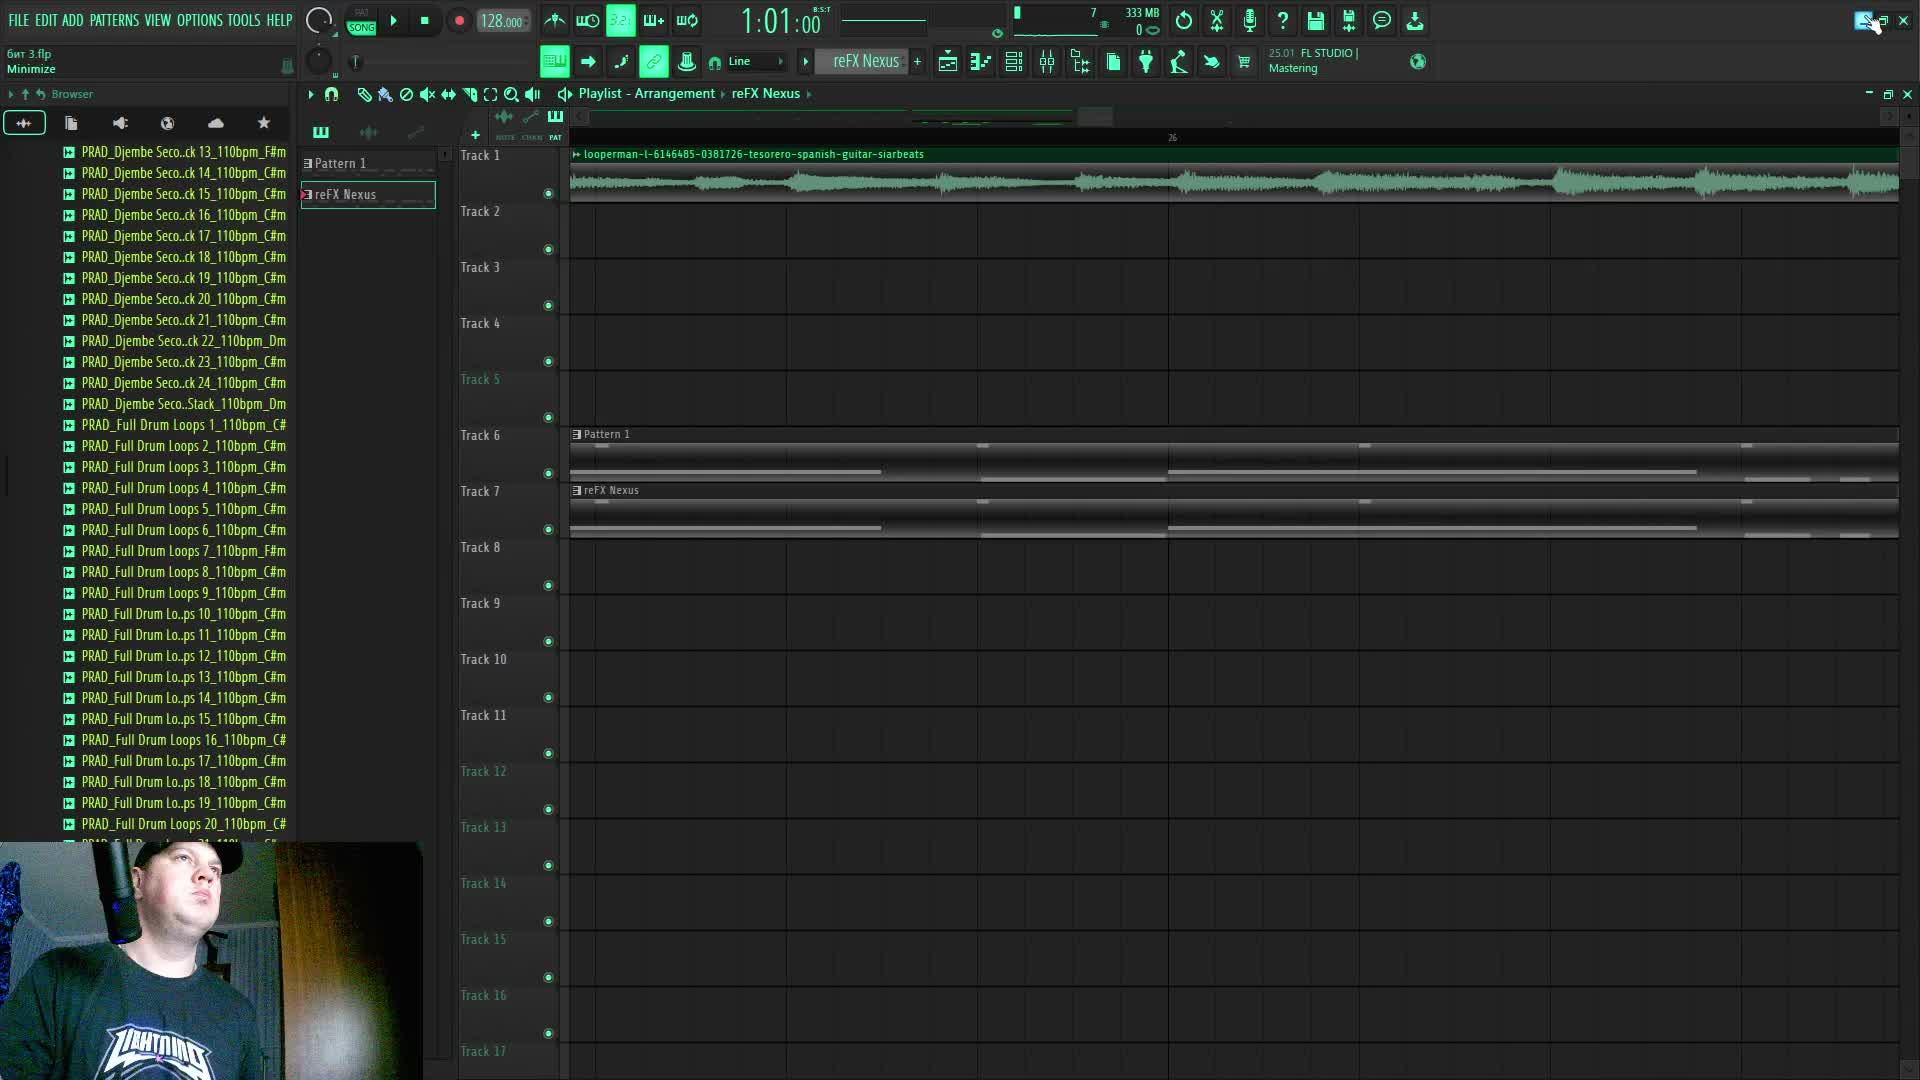Open Pattern 1 clip menu corner
Viewport: 1920px width, 1080px height.
pyautogui.click(x=576, y=434)
